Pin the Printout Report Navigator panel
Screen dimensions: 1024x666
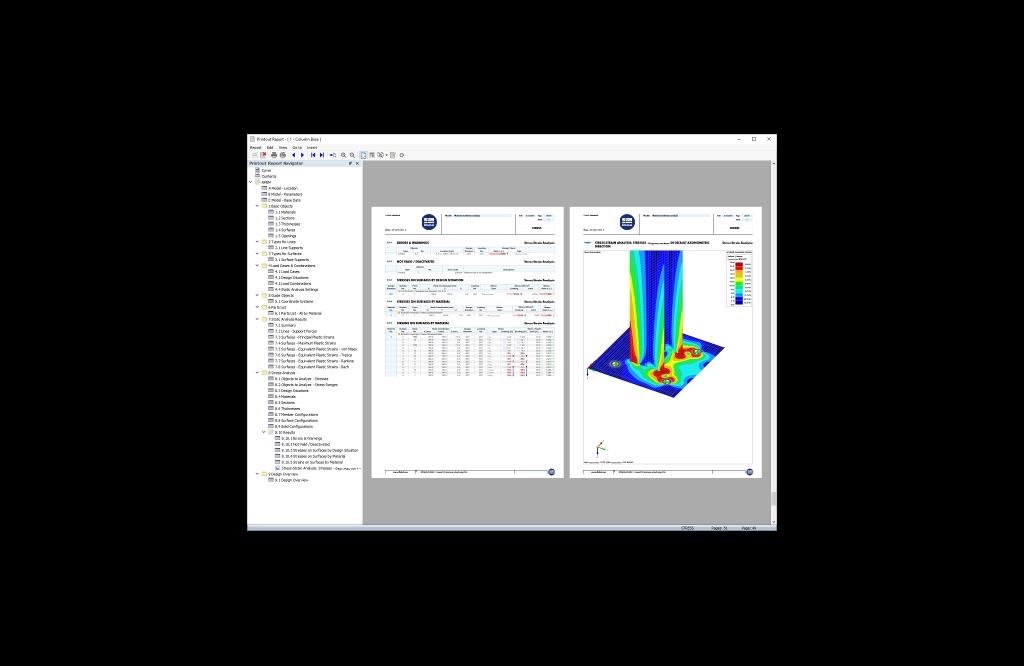[x=350, y=163]
